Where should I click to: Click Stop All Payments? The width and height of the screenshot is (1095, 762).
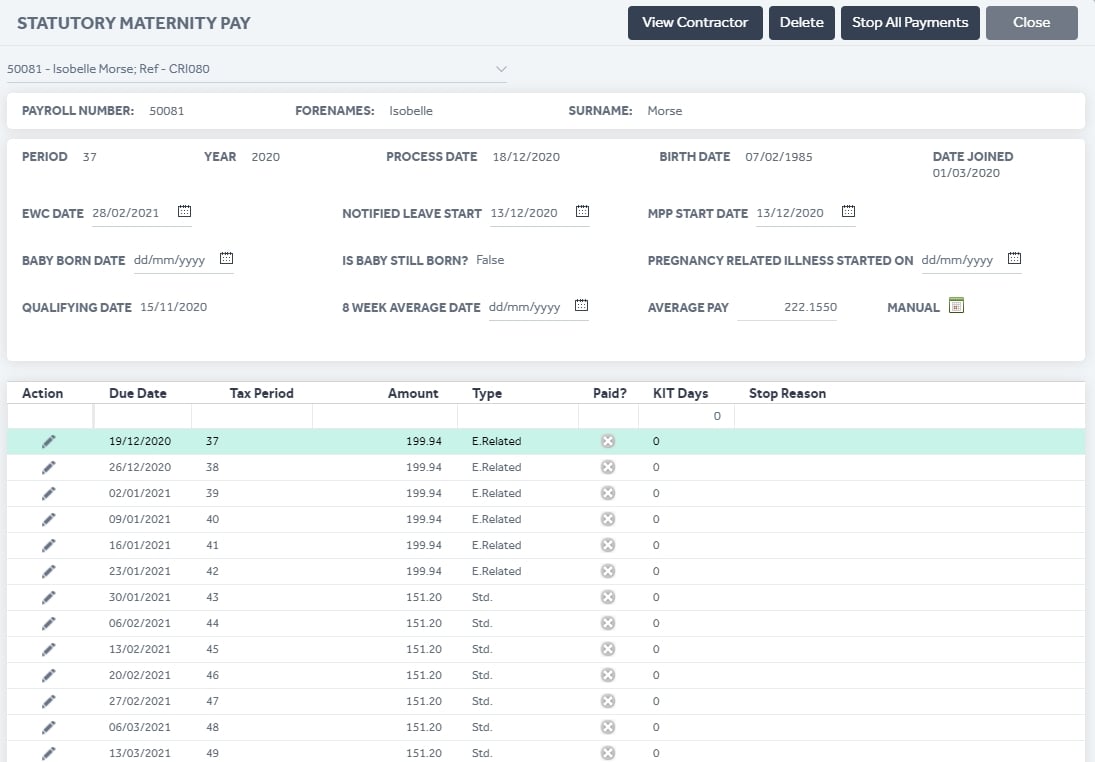[910, 23]
